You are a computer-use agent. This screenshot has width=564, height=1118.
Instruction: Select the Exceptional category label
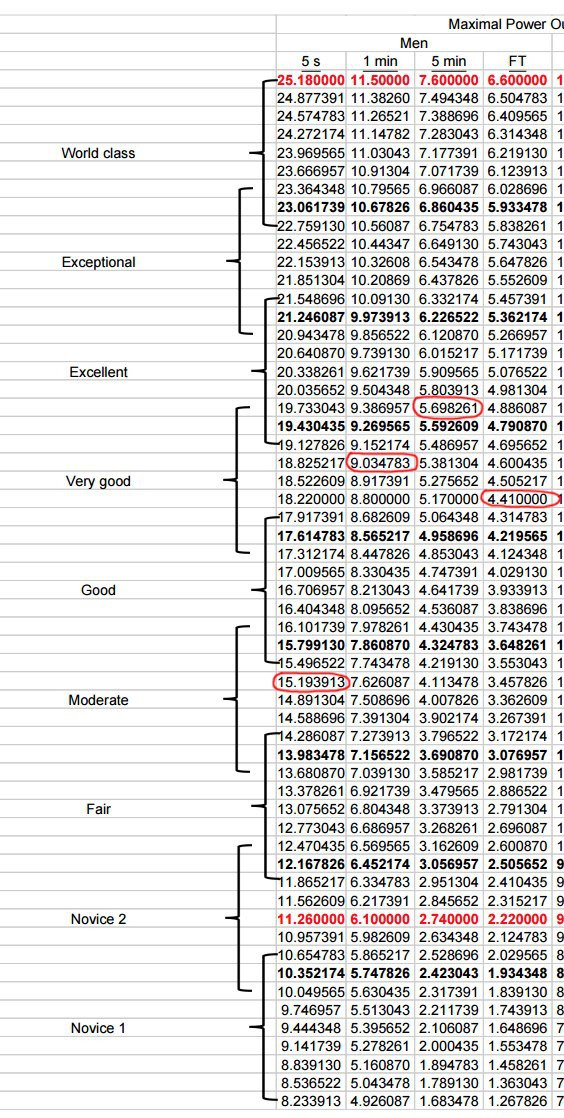[x=98, y=262]
